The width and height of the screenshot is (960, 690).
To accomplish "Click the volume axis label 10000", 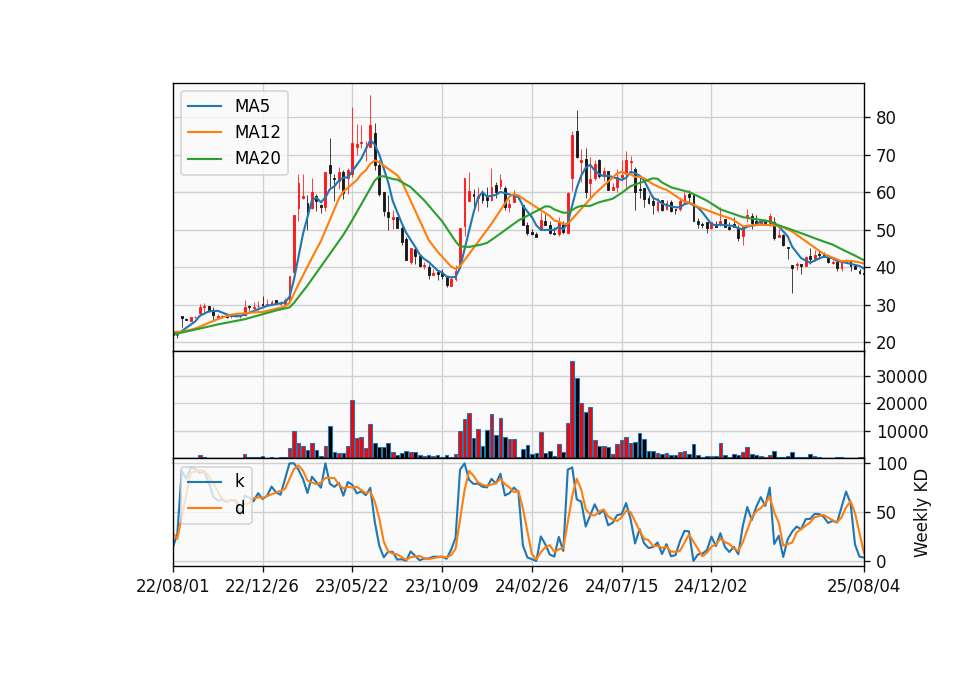I will pos(901,432).
